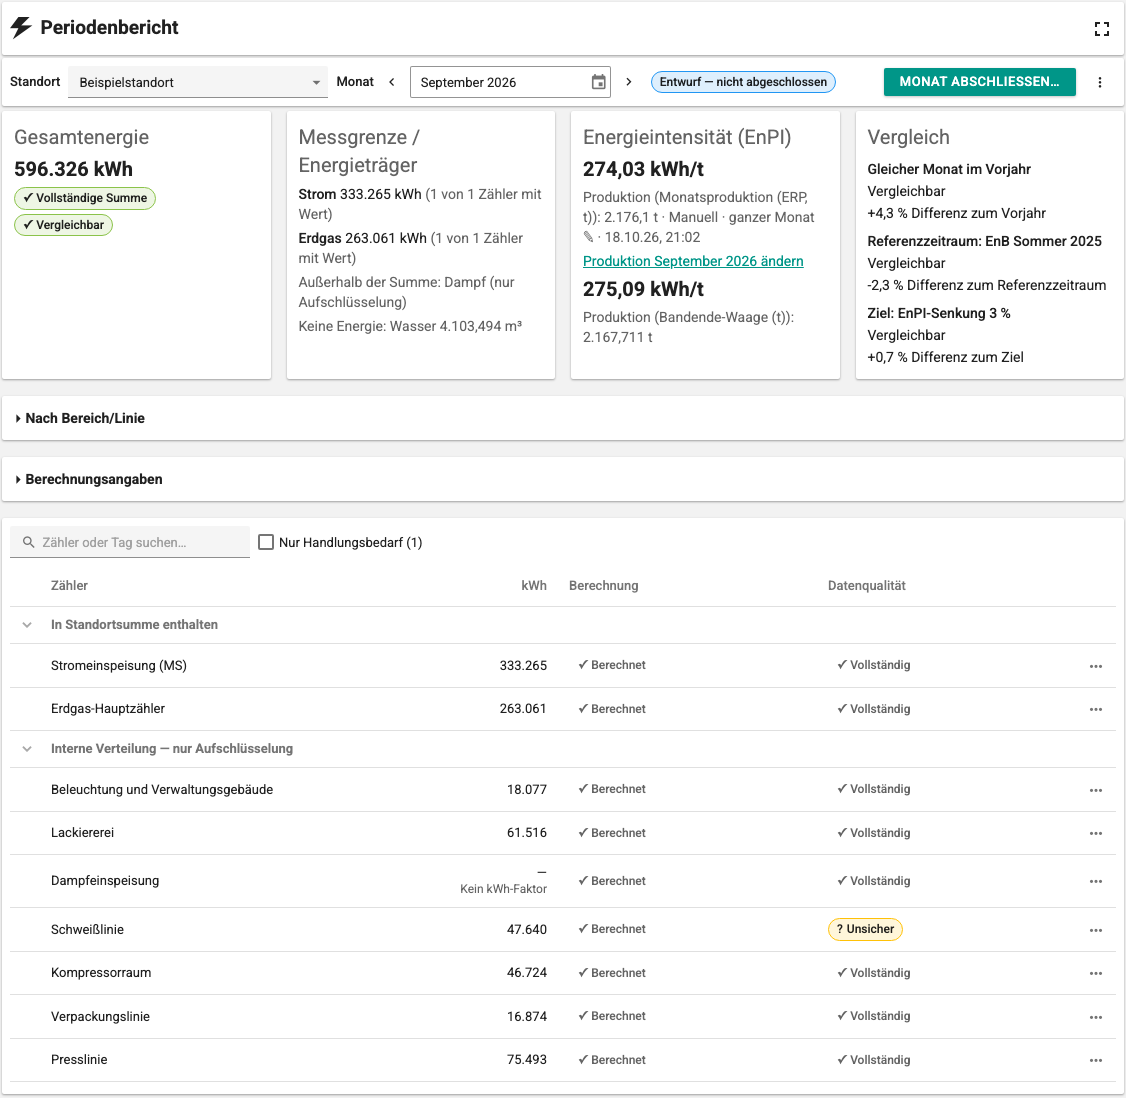The height and width of the screenshot is (1098, 1126).
Task: Click the Ziel: EnPI-Senkung 3 % heading
Action: click(x=939, y=313)
